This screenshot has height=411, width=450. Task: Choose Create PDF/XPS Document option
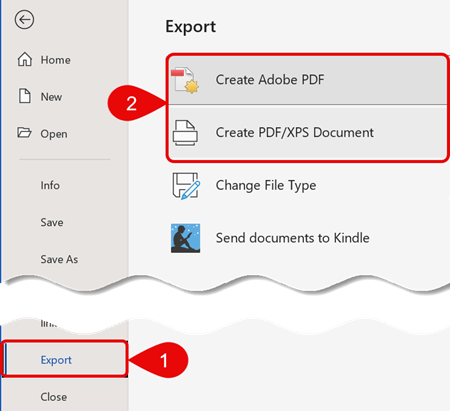pyautogui.click(x=308, y=133)
